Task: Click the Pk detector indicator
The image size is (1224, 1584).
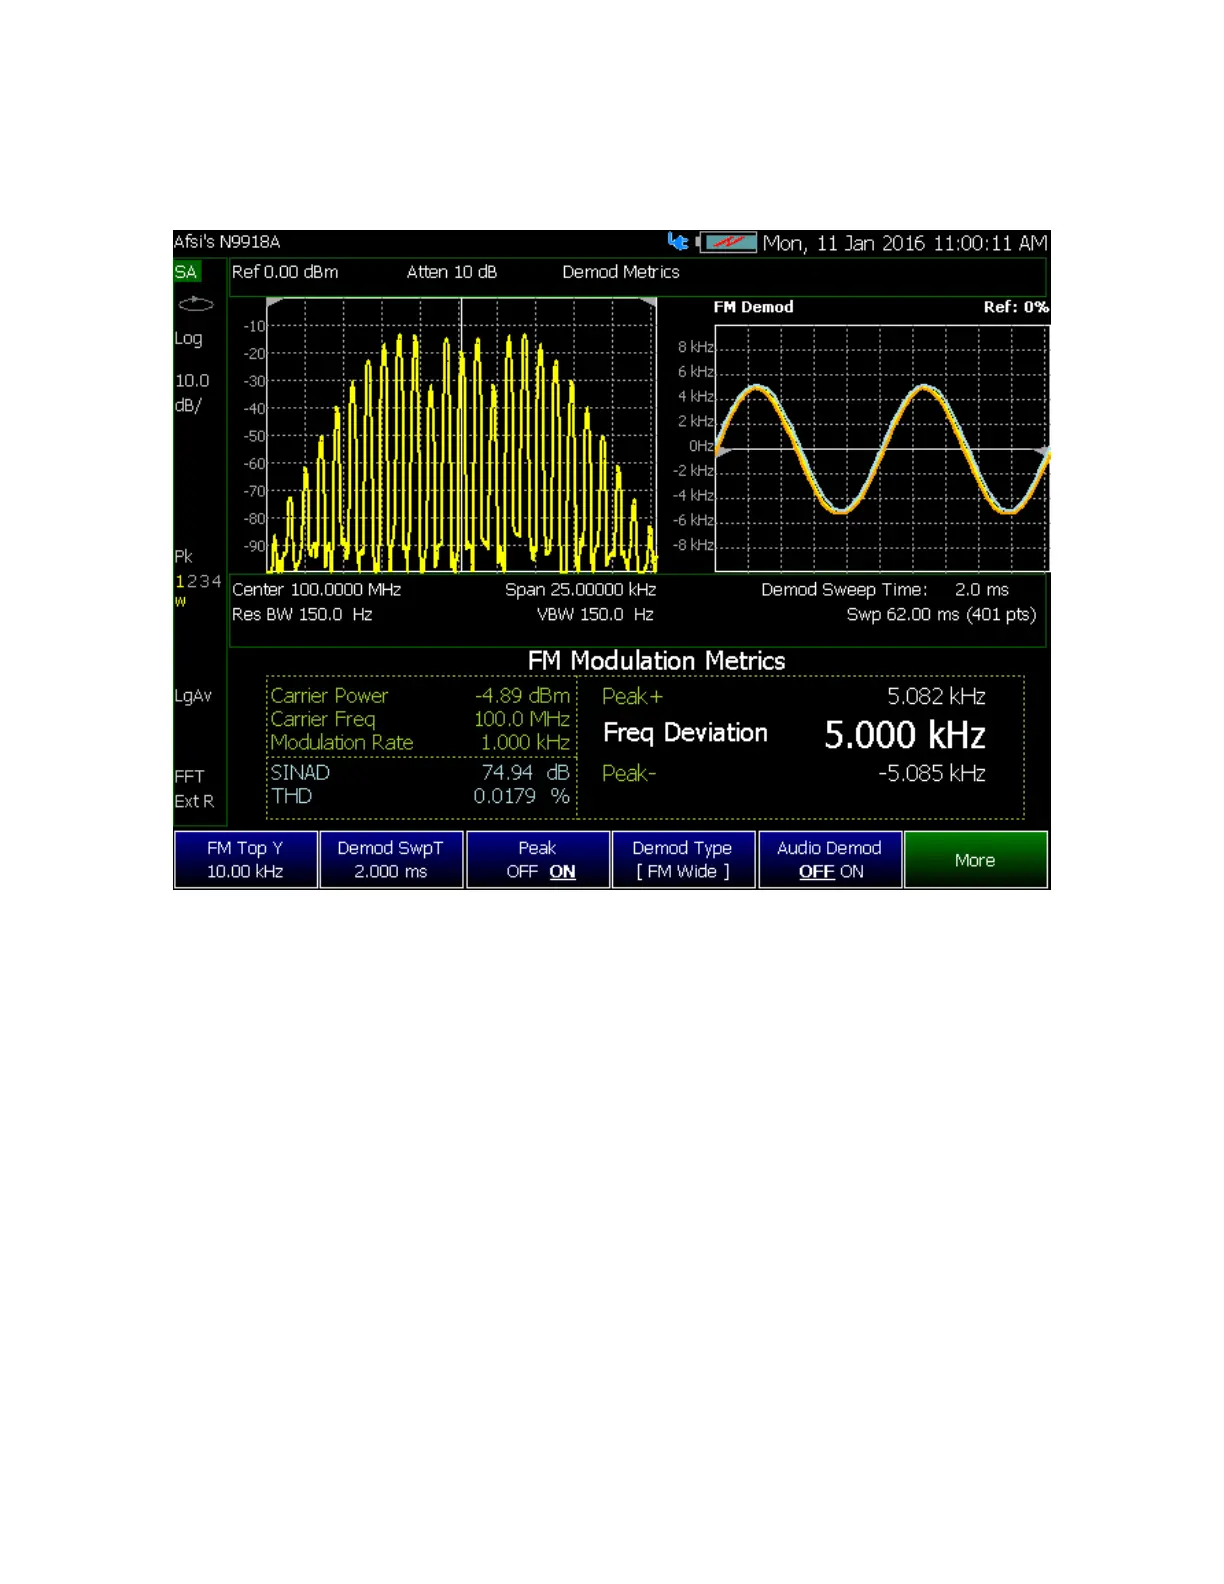Action: pyautogui.click(x=183, y=556)
